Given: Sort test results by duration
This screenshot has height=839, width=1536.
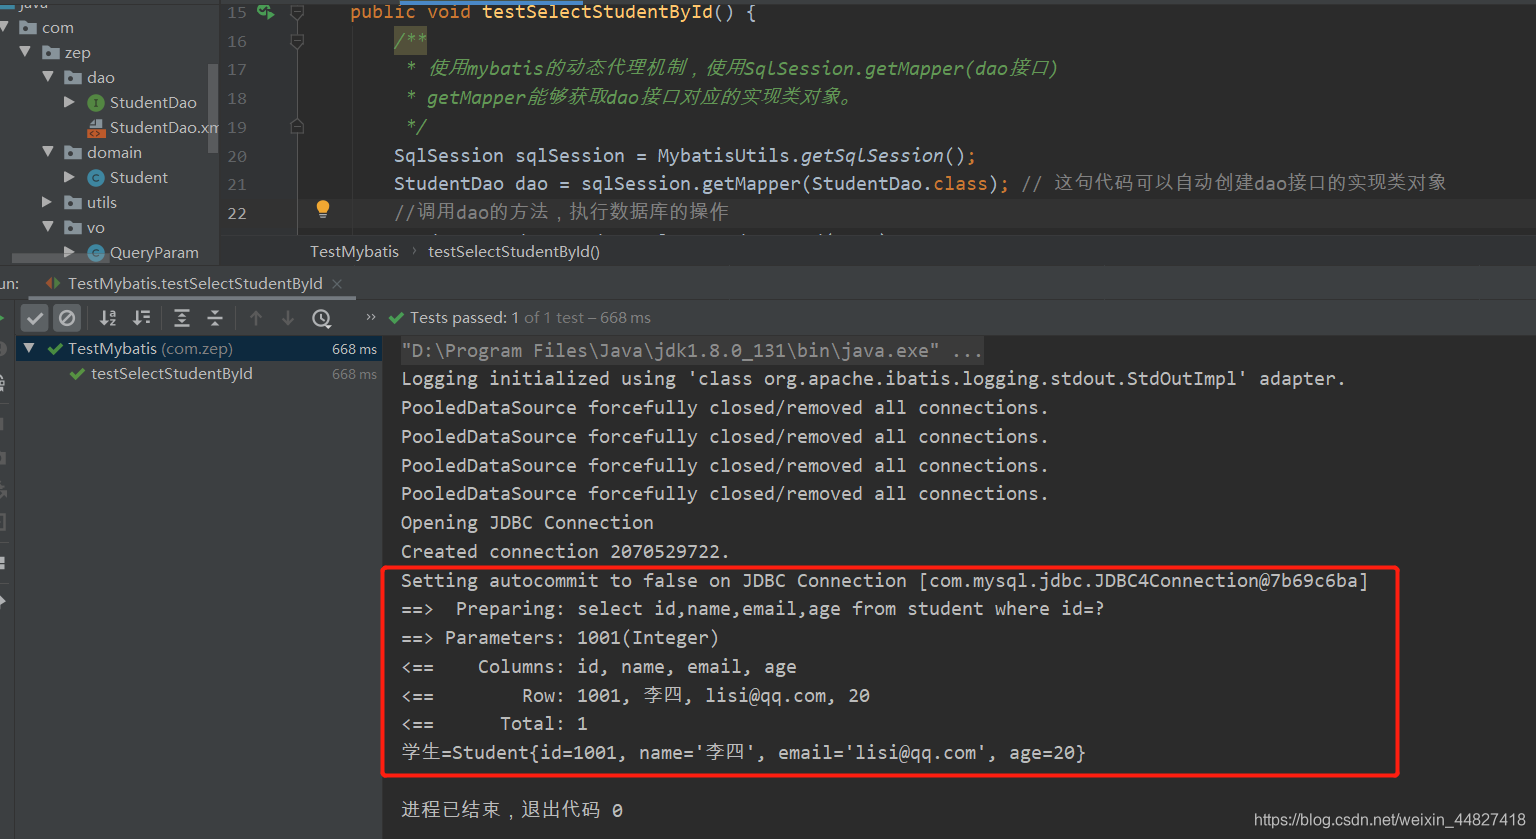Looking at the screenshot, I should pyautogui.click(x=142, y=318).
